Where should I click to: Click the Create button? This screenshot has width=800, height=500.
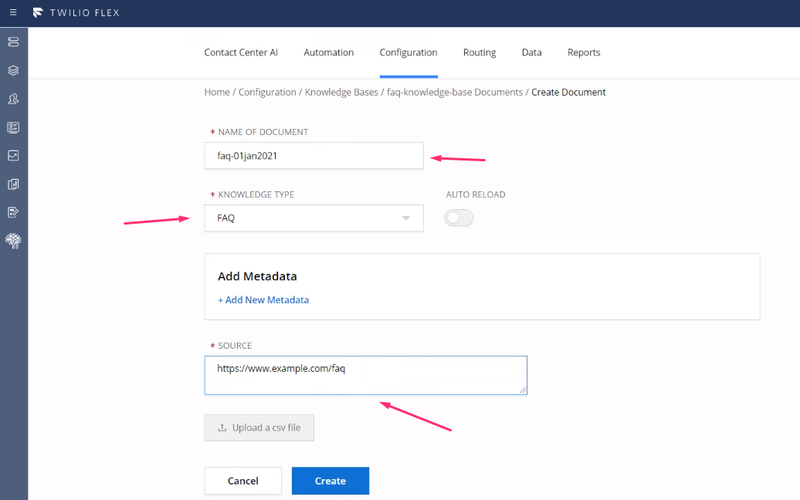(x=330, y=481)
